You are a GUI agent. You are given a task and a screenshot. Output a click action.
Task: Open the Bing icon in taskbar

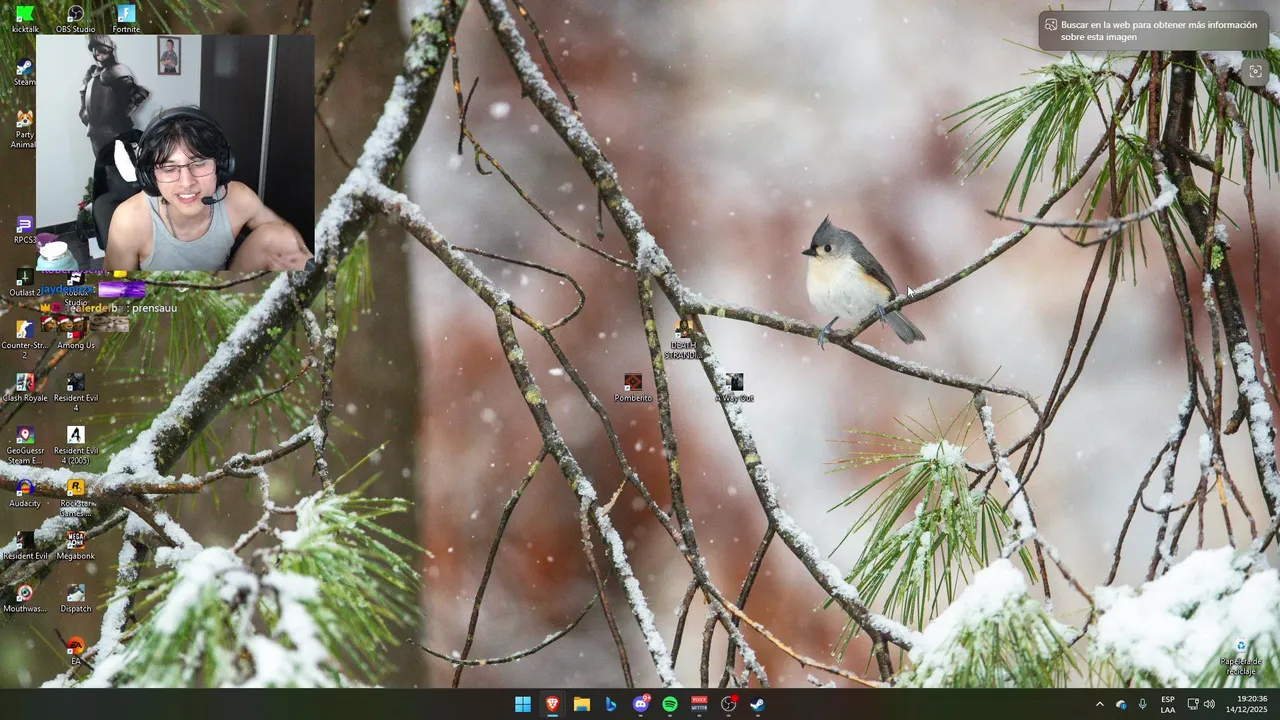tap(611, 704)
